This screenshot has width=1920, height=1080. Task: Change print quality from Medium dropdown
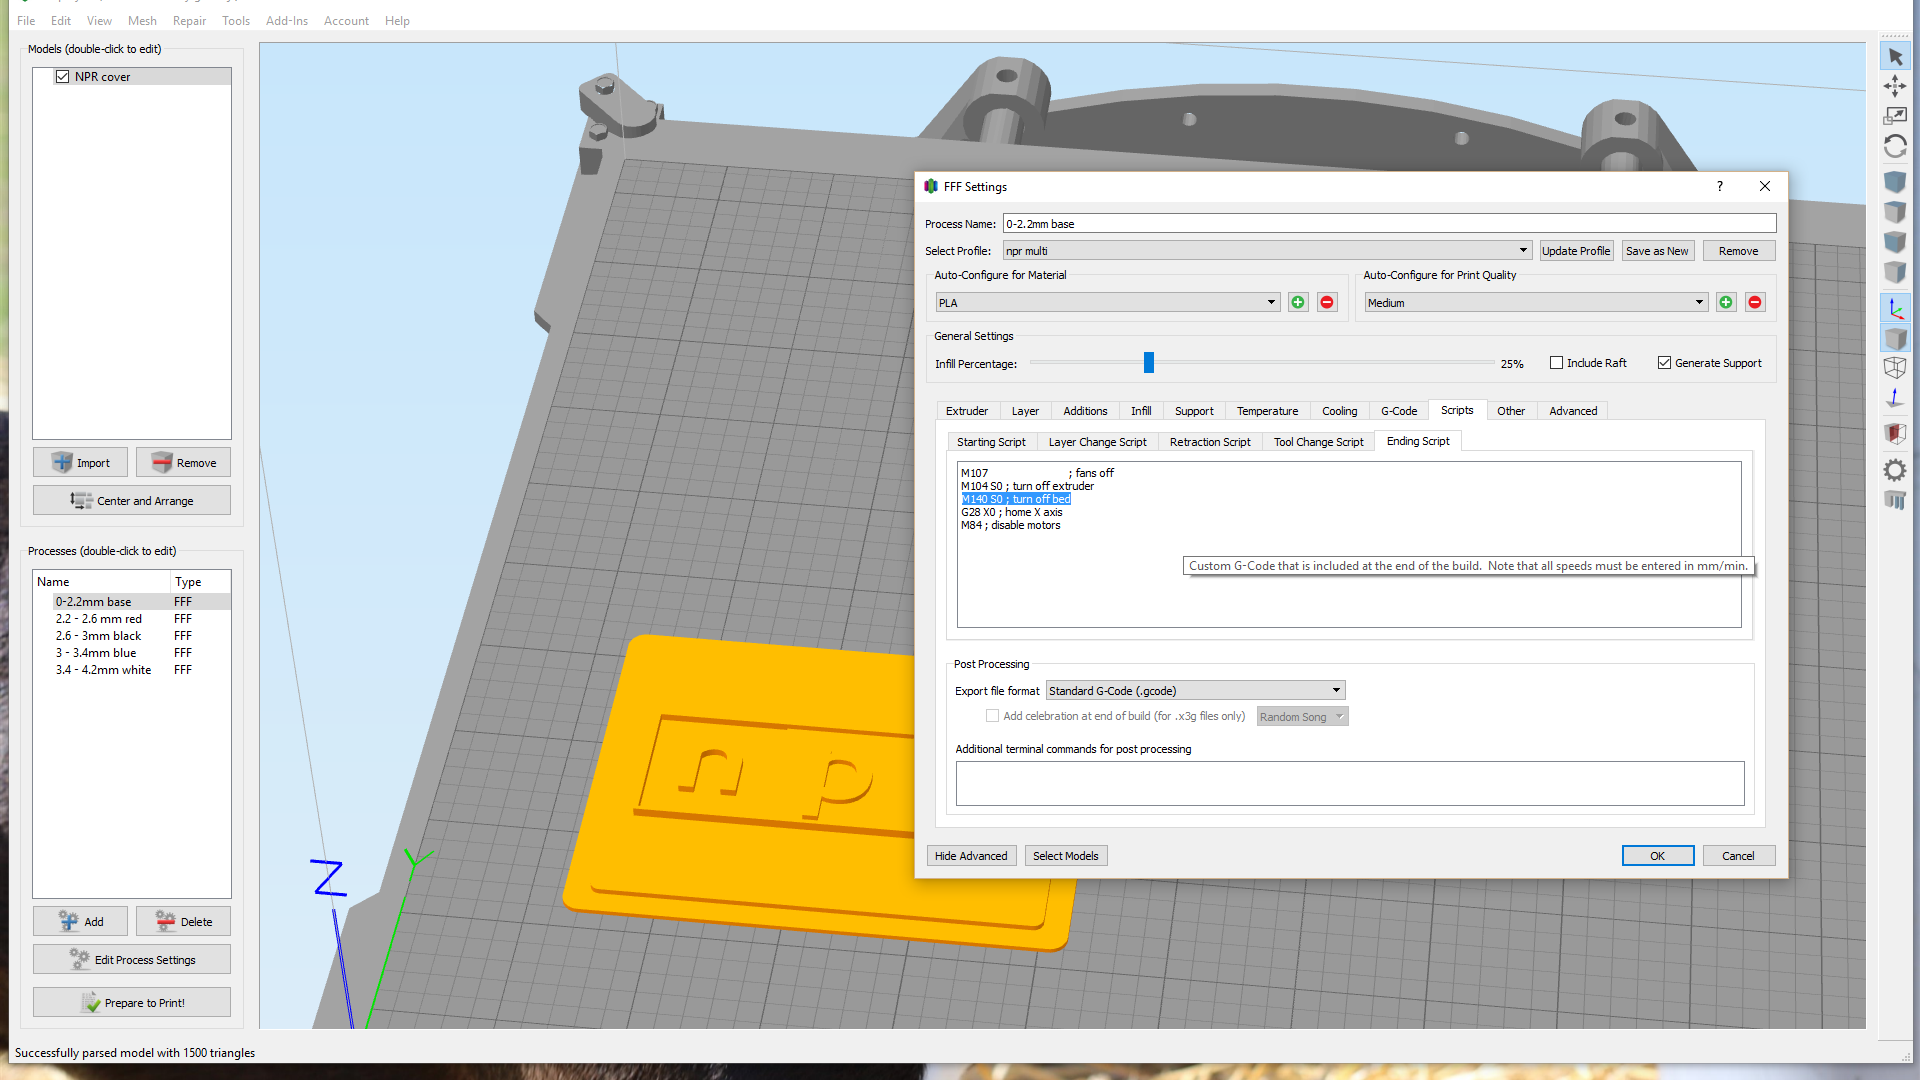click(x=1698, y=302)
